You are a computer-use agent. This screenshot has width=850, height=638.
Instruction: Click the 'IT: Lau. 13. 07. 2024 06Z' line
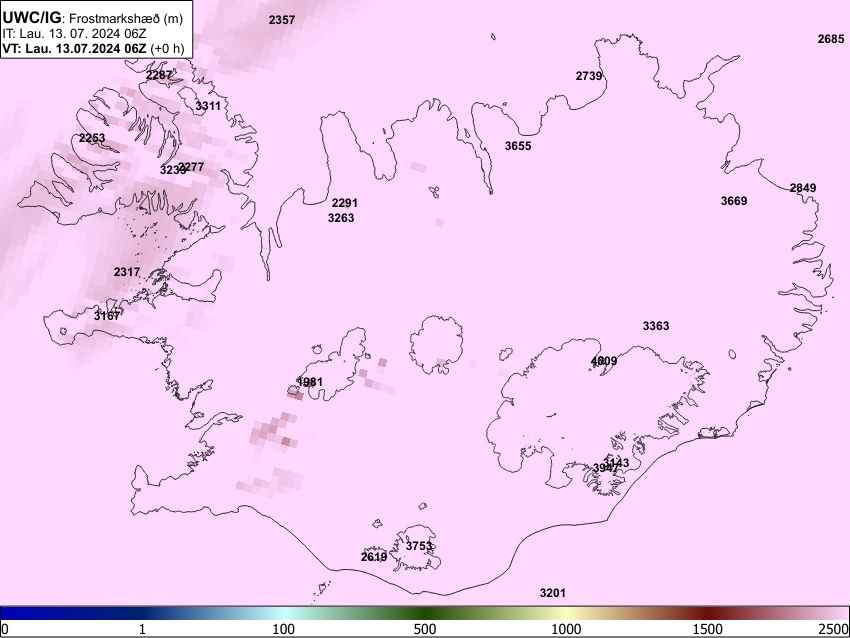[74, 34]
